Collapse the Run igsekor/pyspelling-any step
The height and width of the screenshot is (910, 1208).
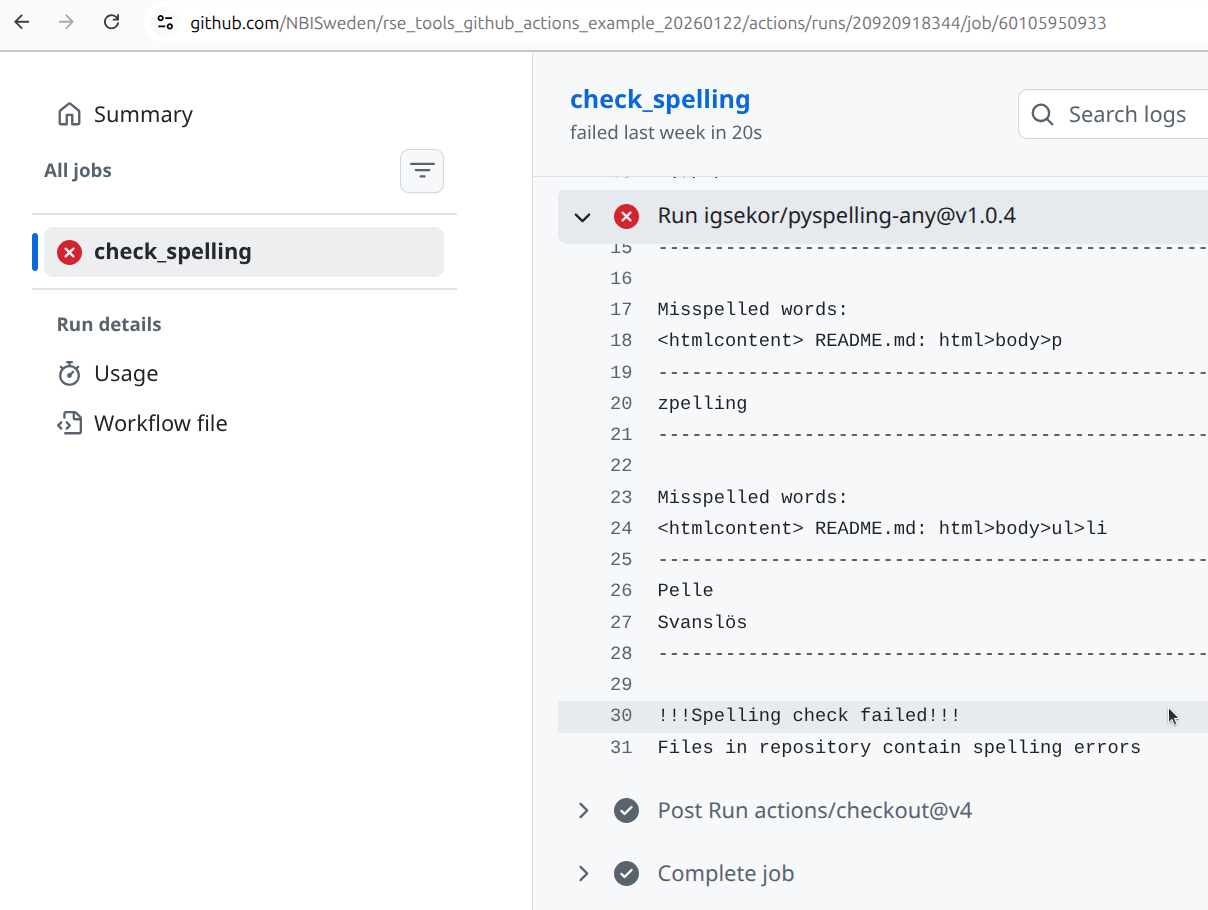(582, 216)
